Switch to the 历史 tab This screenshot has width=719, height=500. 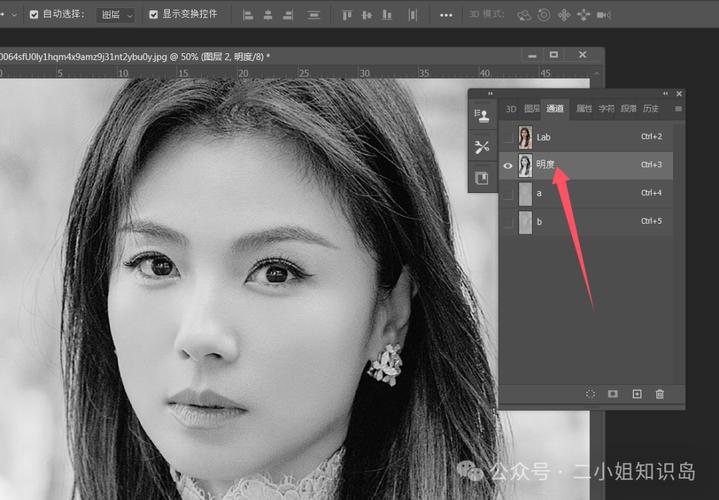650,108
